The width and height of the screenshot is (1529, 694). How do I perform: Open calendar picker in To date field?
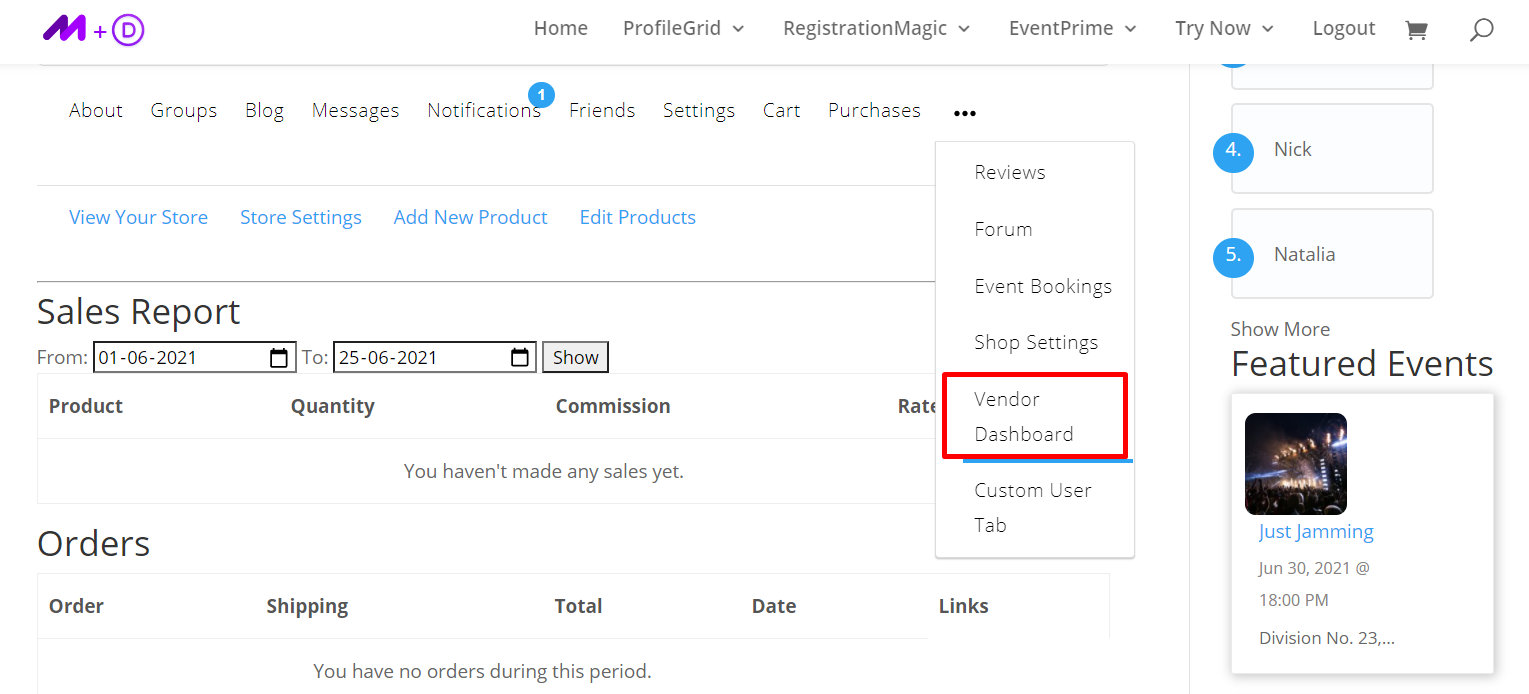[519, 358]
